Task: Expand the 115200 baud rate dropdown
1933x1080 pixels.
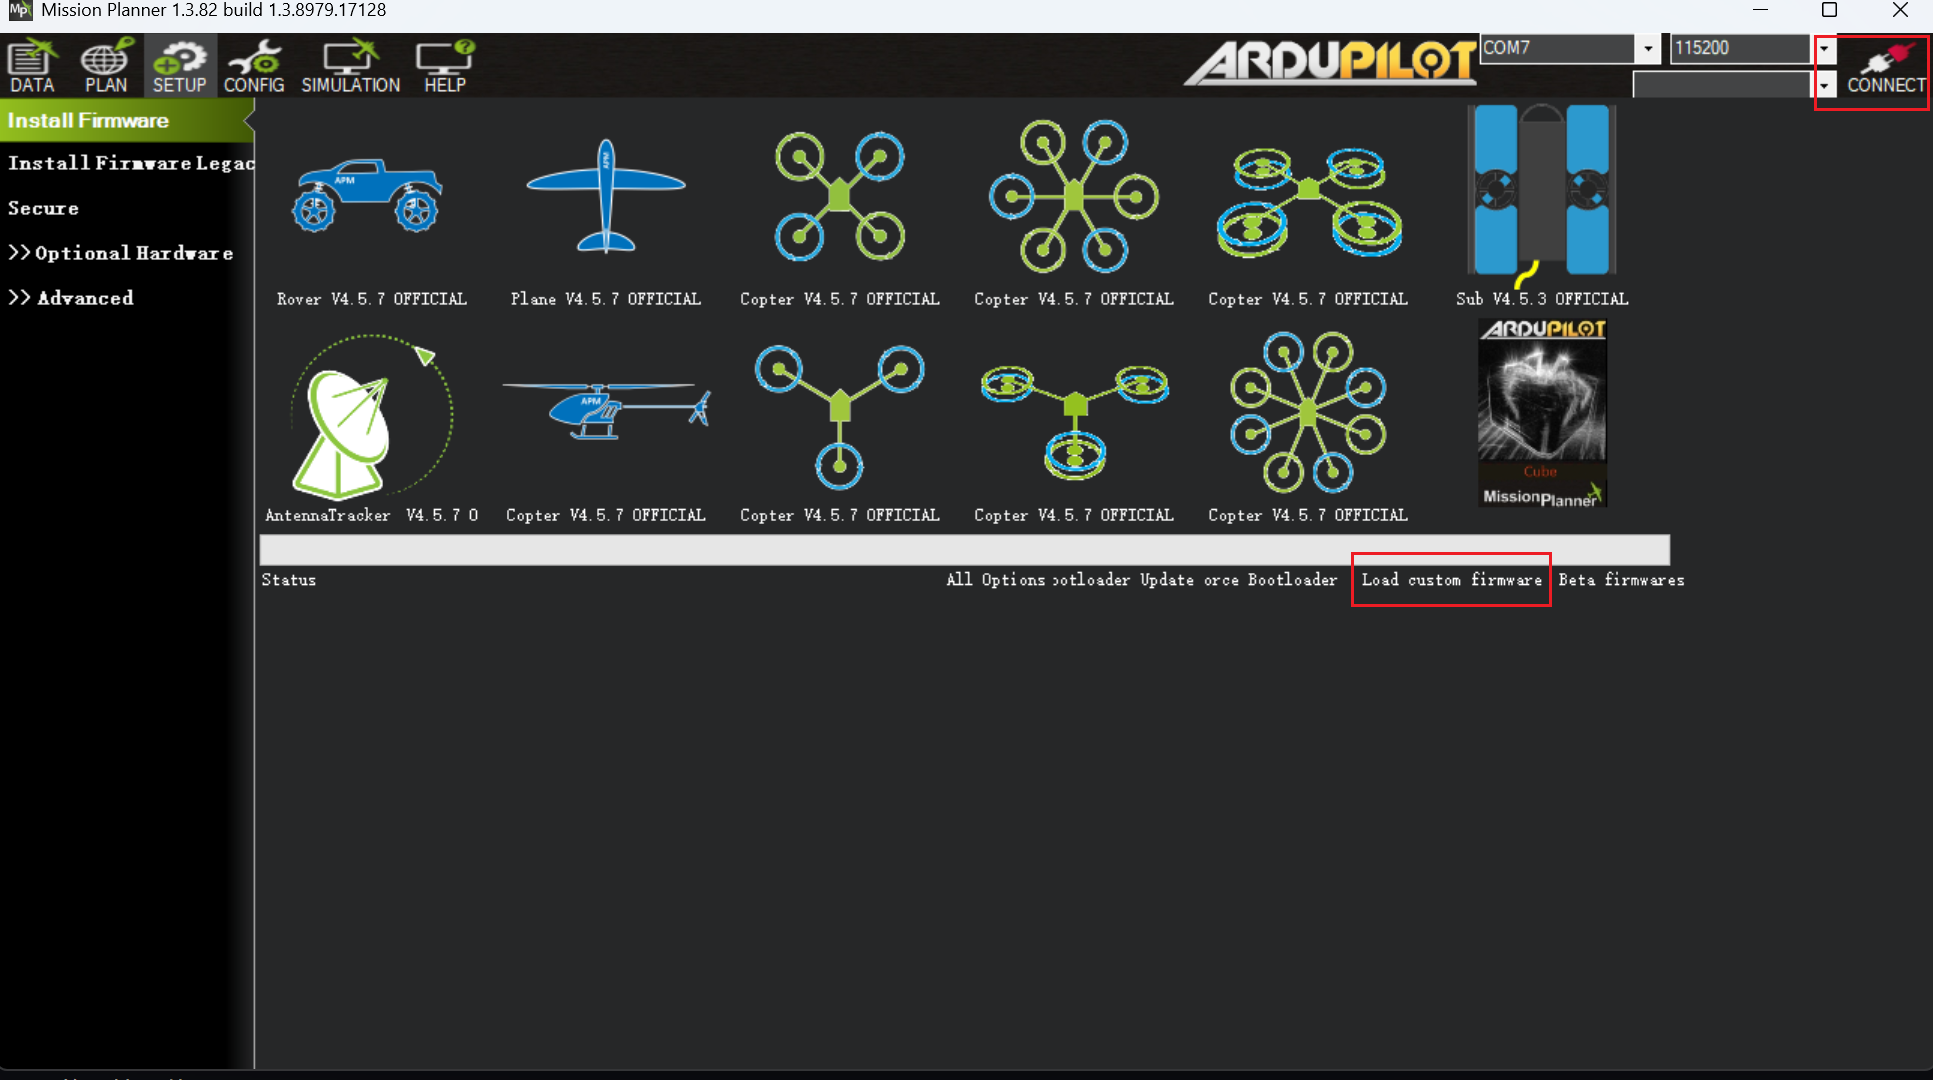Action: click(x=1825, y=48)
